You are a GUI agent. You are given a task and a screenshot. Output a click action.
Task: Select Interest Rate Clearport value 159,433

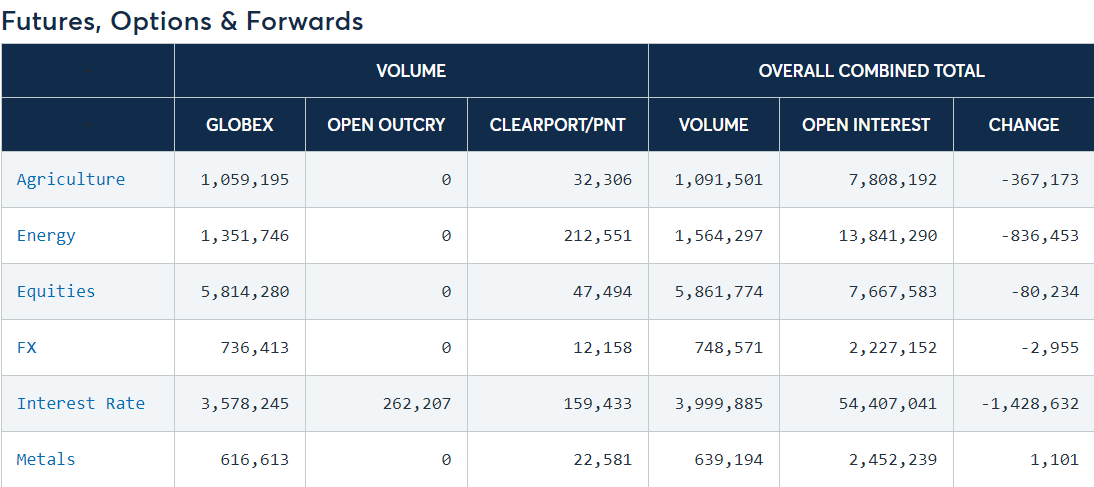(x=597, y=404)
